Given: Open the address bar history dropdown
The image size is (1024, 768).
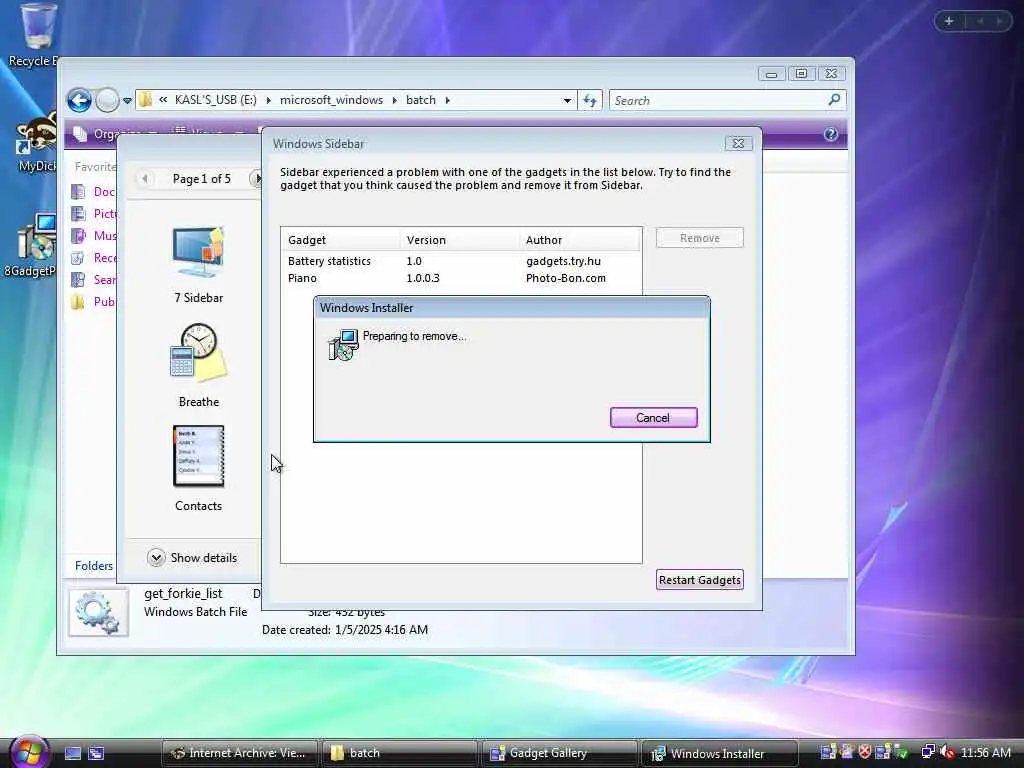Looking at the screenshot, I should tap(567, 101).
